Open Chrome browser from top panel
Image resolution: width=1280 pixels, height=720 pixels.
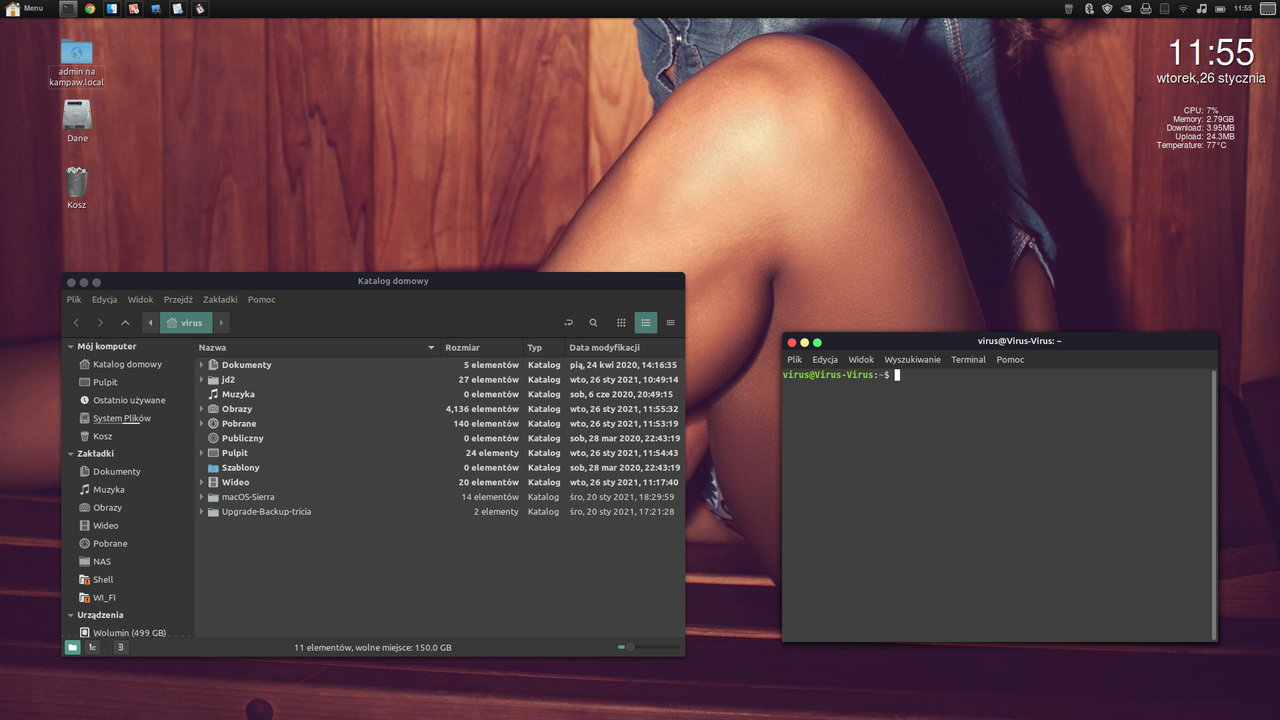[x=90, y=8]
